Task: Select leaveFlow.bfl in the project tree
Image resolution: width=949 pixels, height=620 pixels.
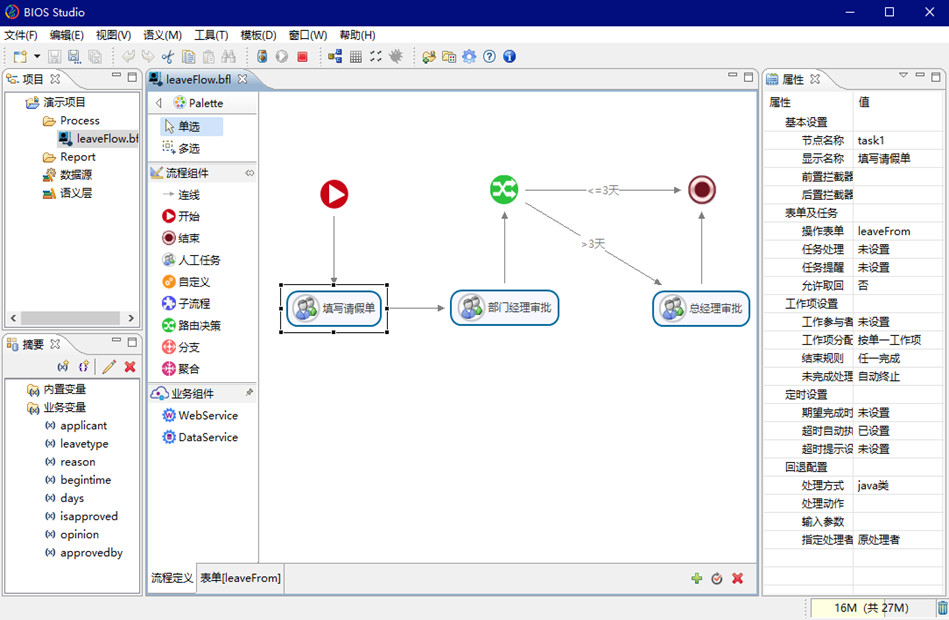Action: (x=101, y=138)
